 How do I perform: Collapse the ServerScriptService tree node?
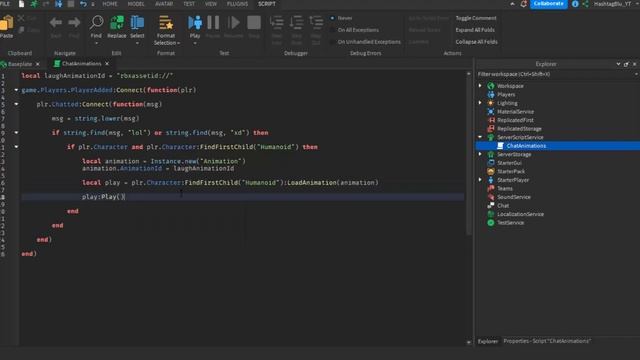(x=480, y=137)
